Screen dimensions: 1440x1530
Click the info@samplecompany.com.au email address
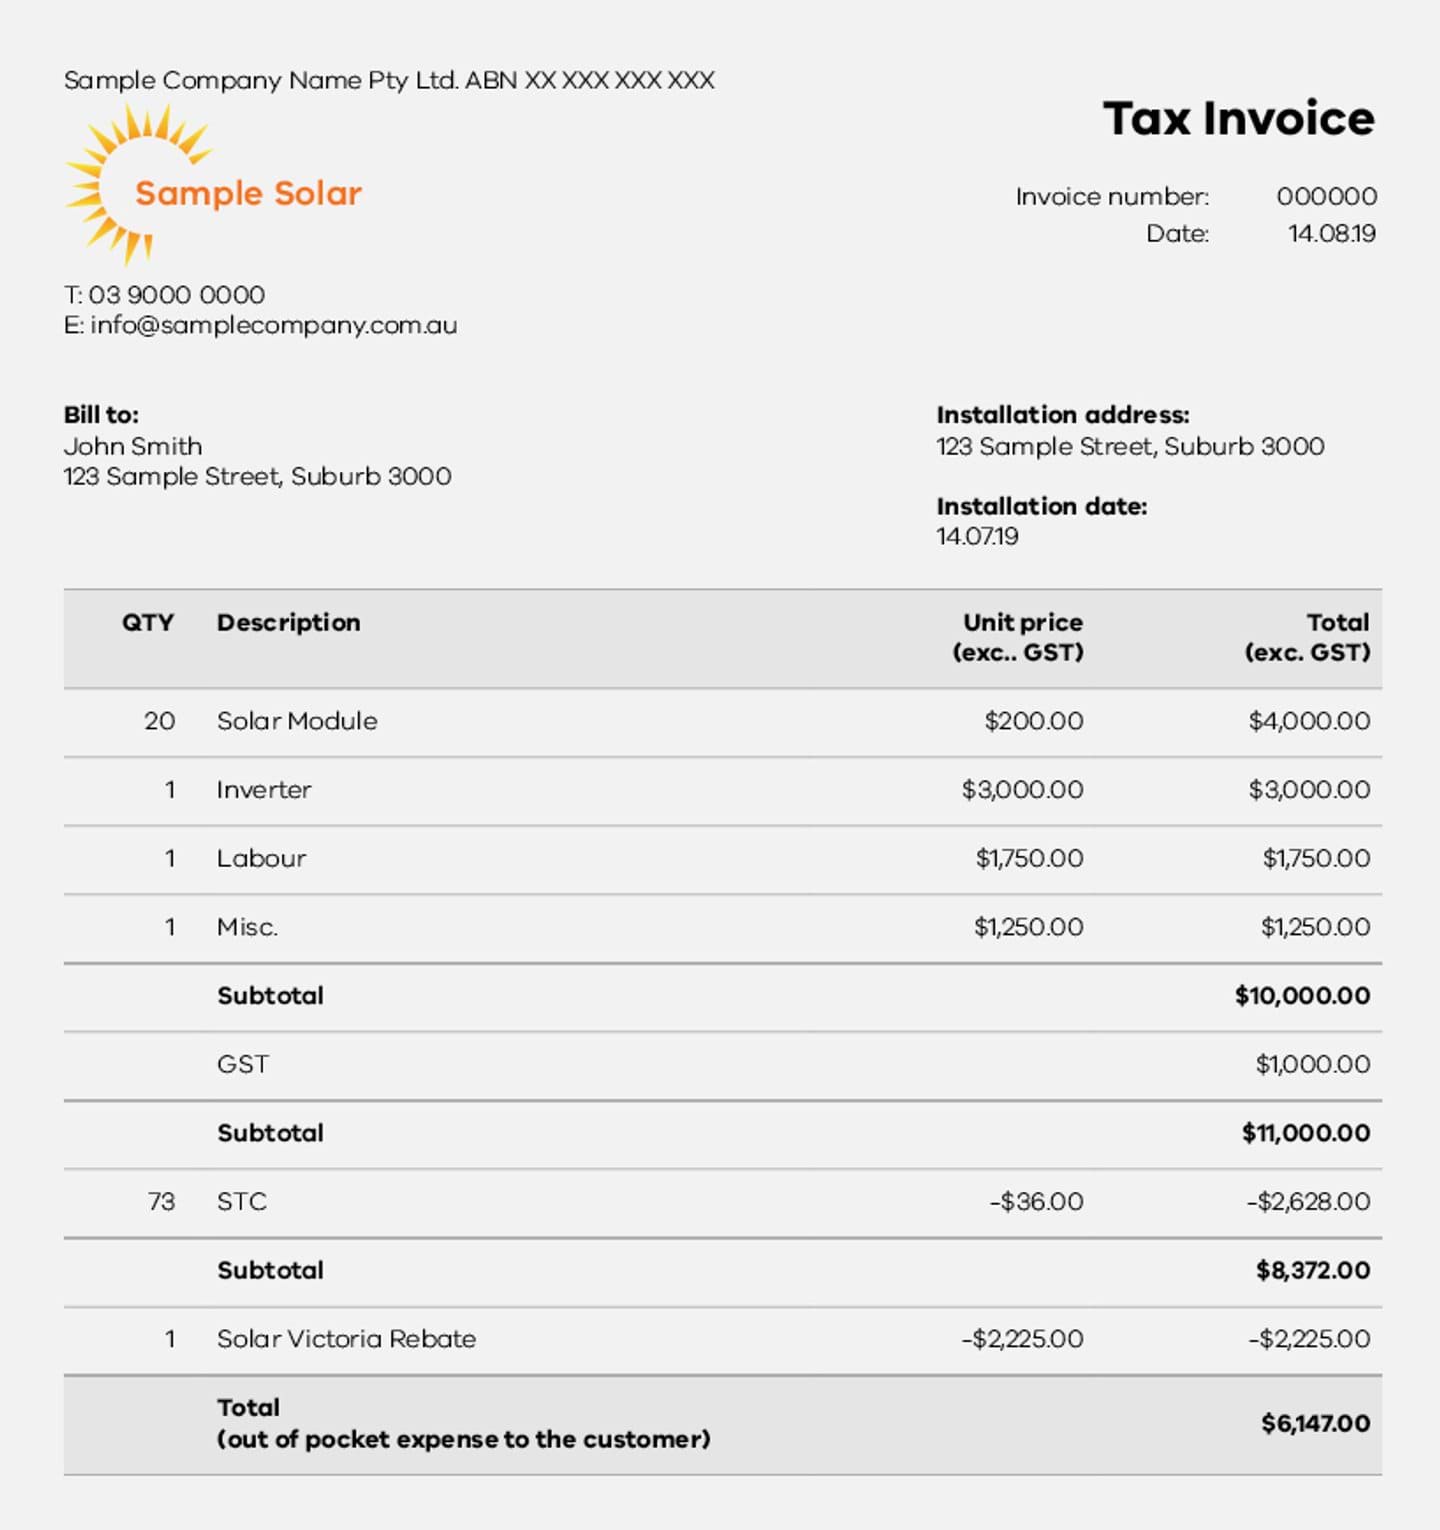click(273, 325)
